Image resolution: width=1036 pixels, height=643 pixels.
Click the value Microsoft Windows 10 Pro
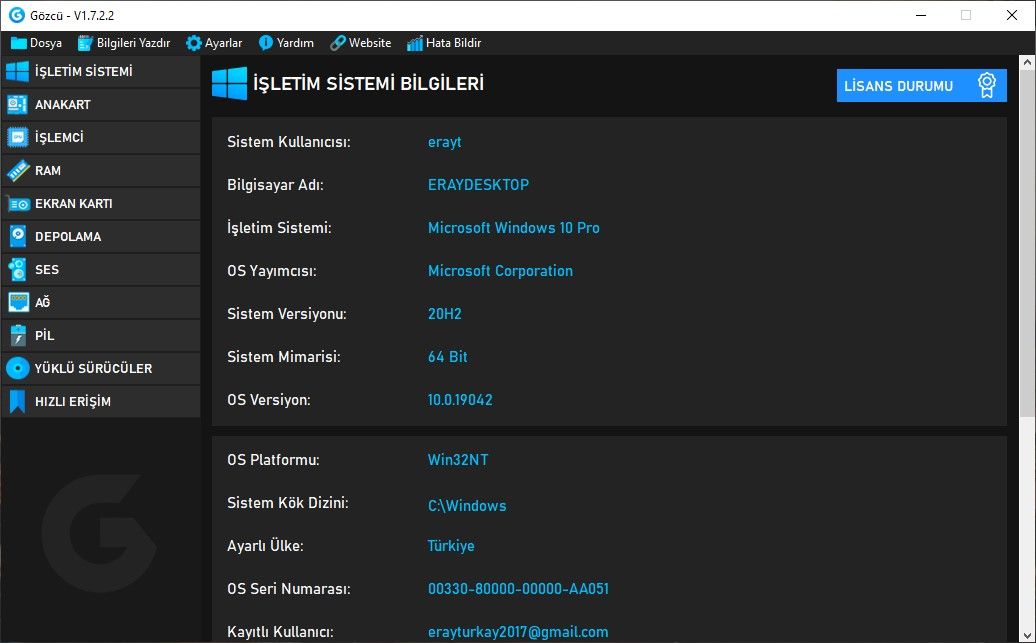pyautogui.click(x=513, y=228)
